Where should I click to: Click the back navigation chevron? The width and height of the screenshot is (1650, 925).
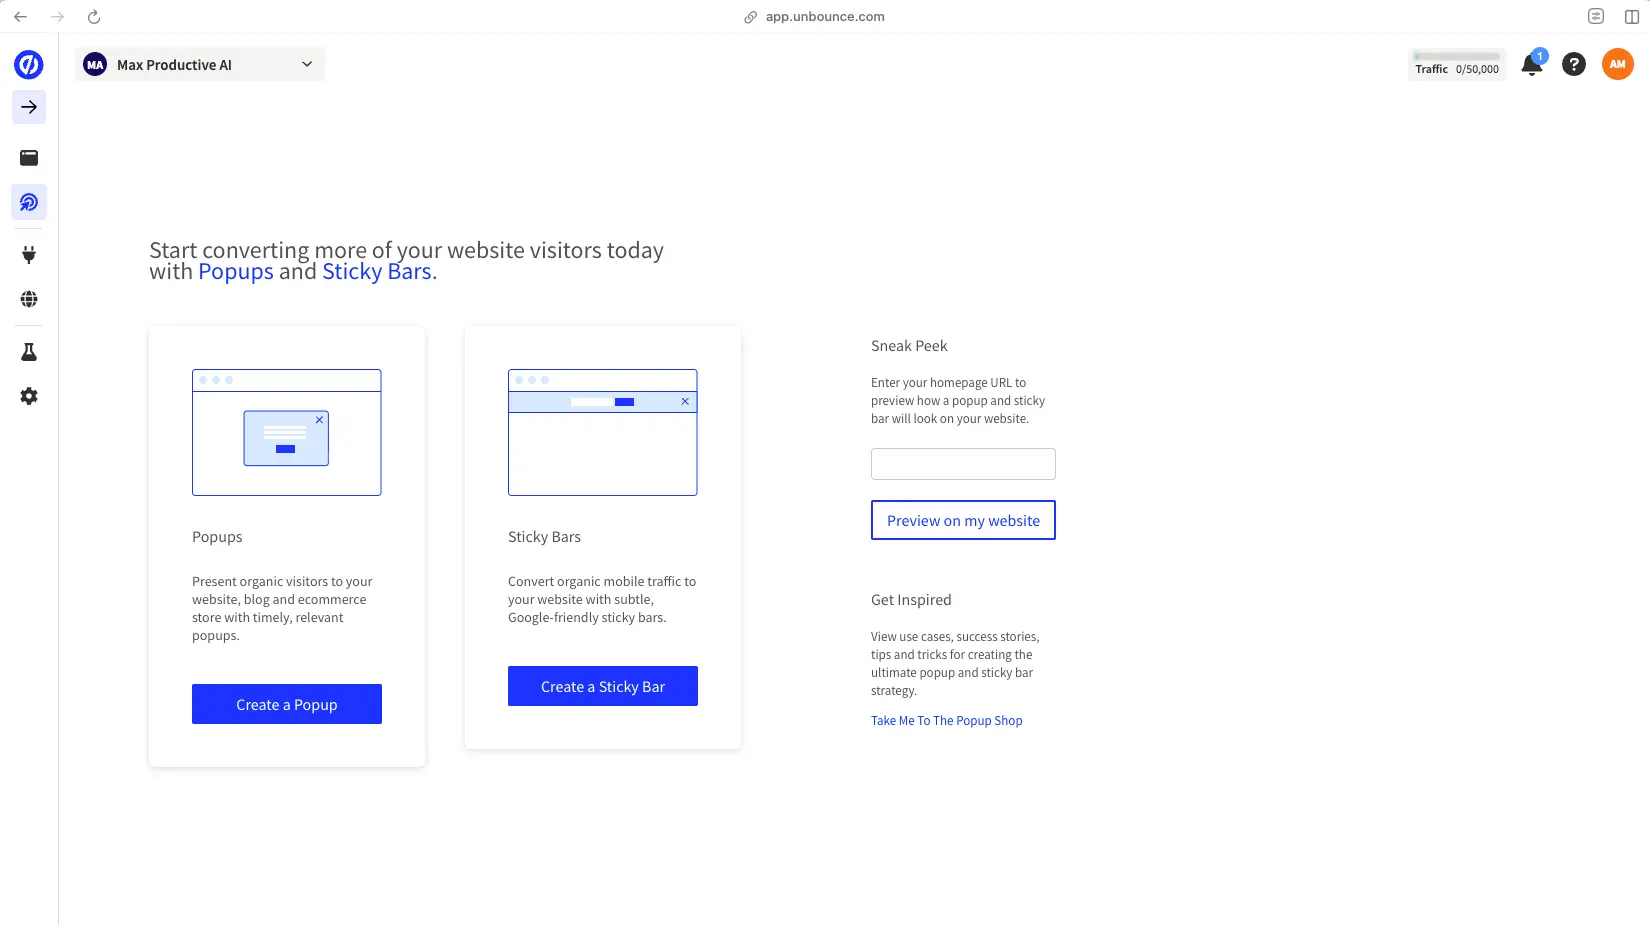point(20,16)
